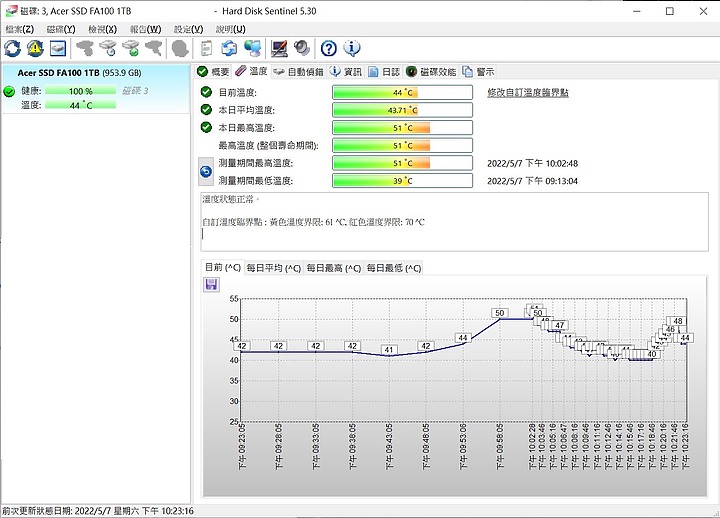This screenshot has height=518, width=720.
Task: Switch to 每日最高 (^C) graph tab
Action: pos(334,268)
